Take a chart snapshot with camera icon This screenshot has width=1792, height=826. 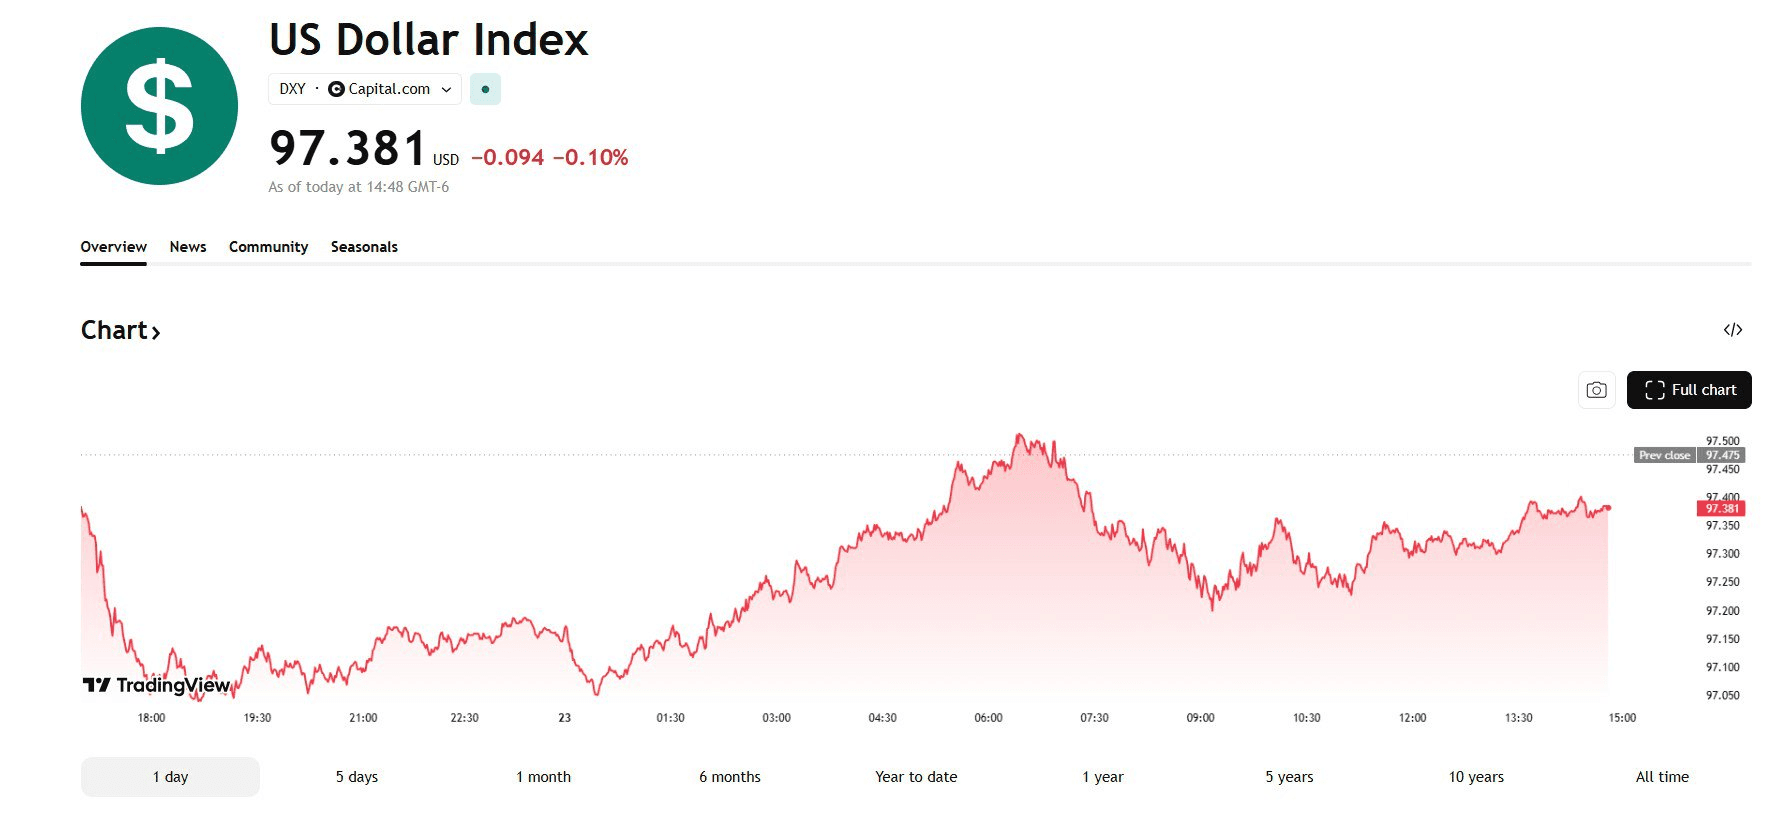[1596, 390]
